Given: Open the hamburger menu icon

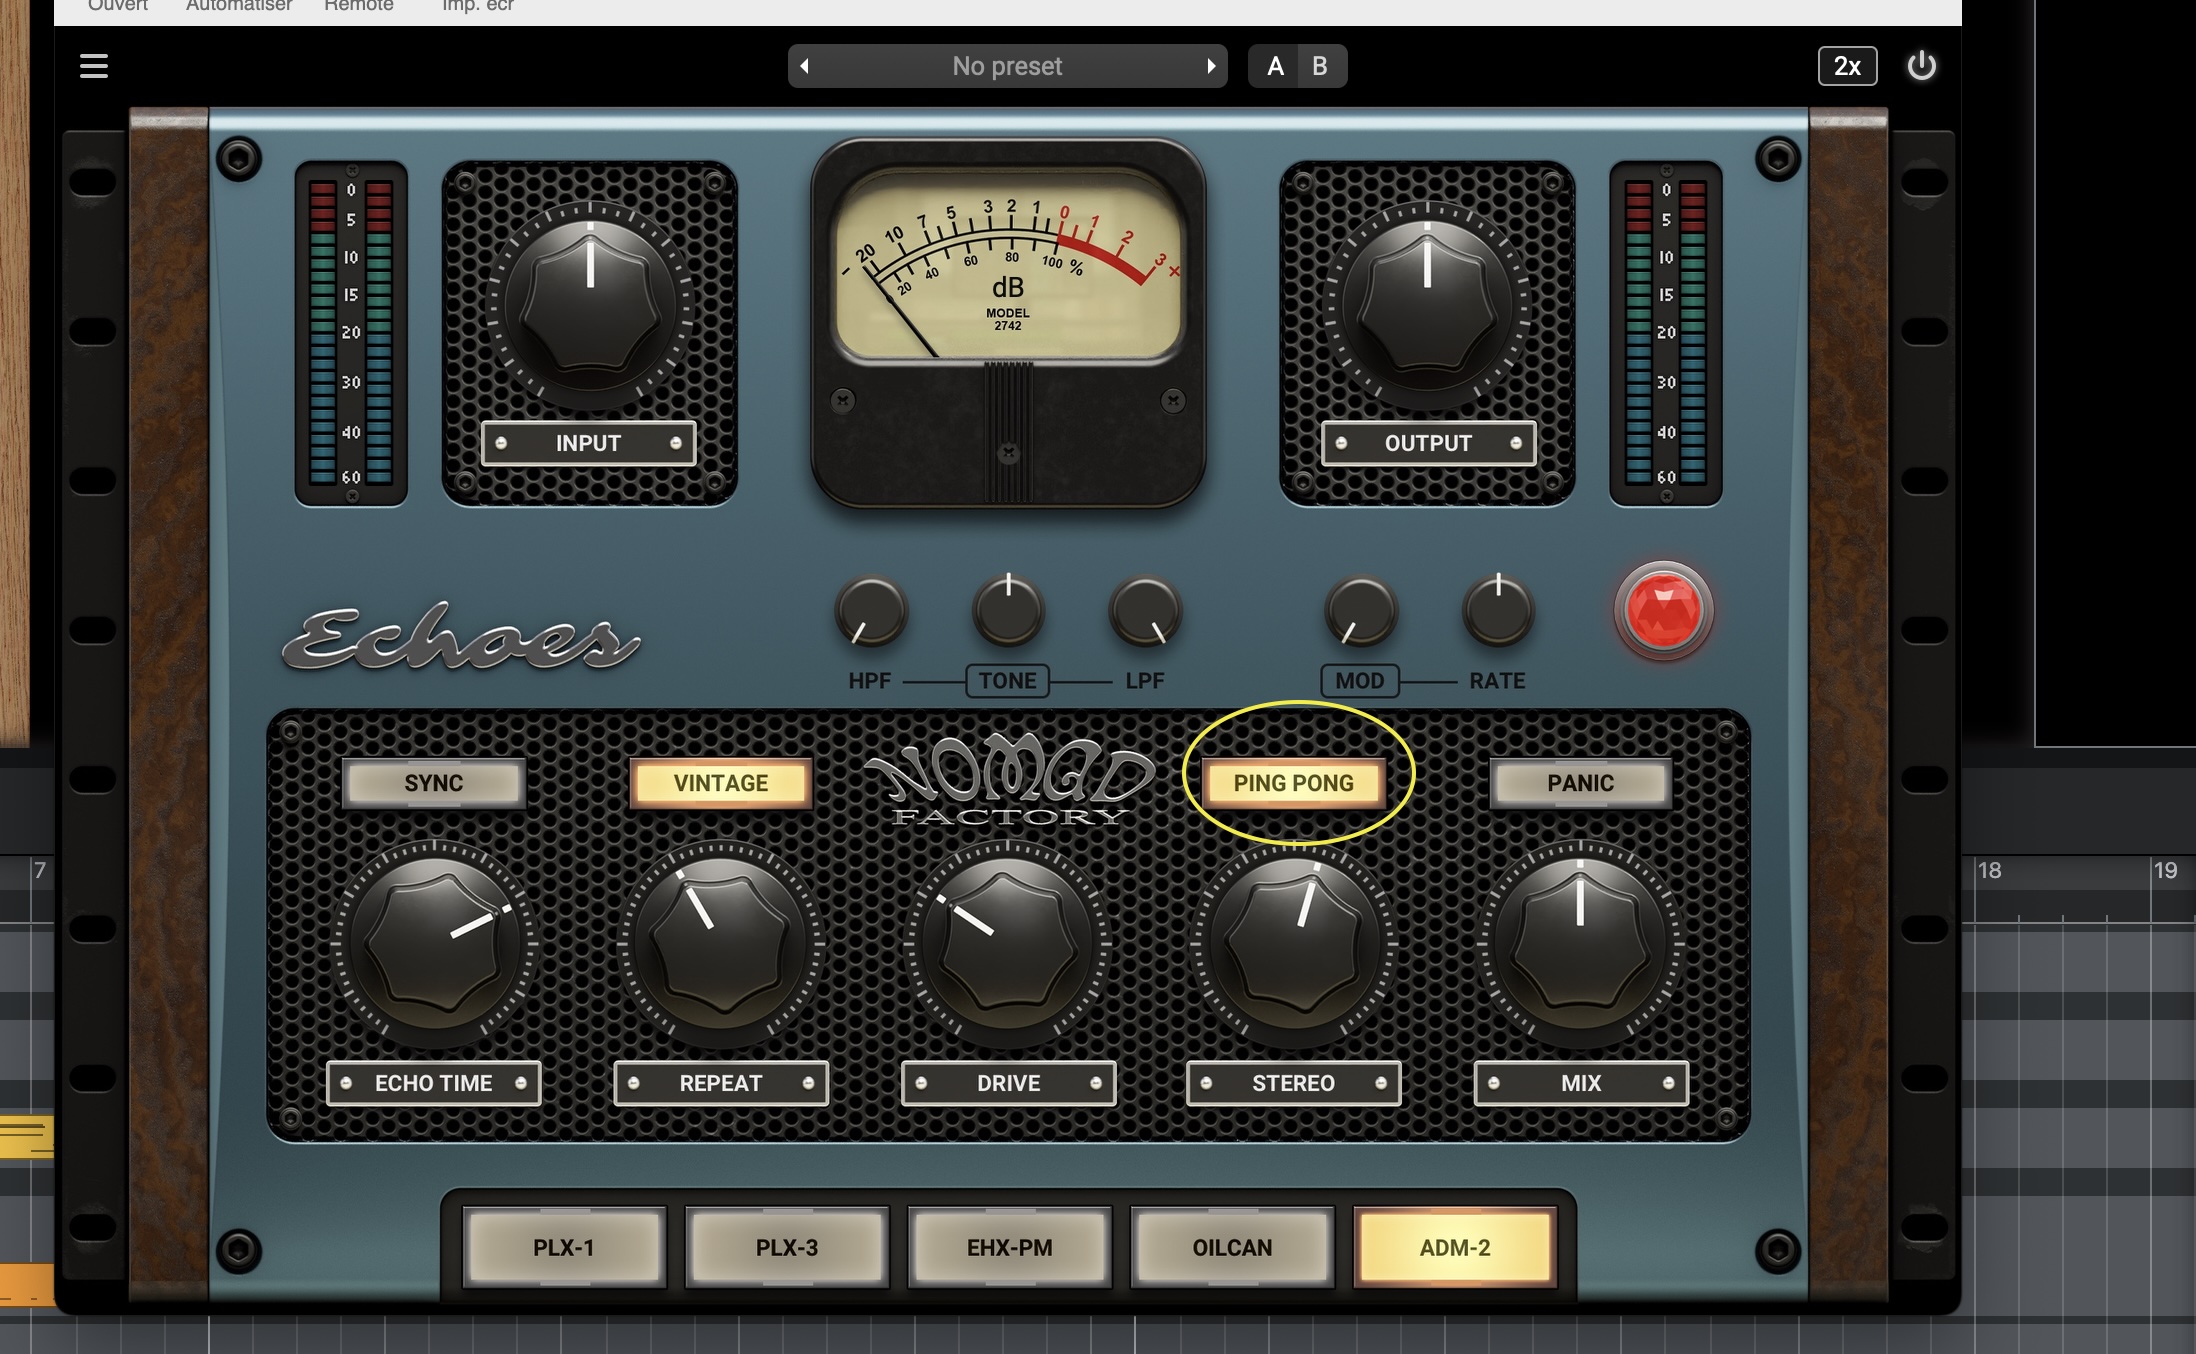Looking at the screenshot, I should [94, 66].
